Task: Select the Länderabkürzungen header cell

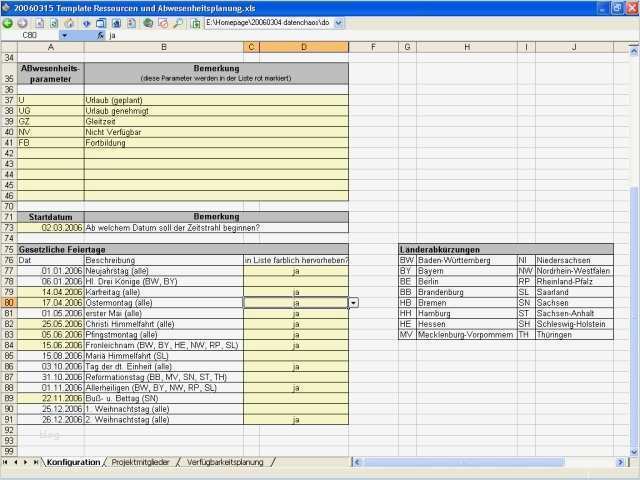Action: 506,249
